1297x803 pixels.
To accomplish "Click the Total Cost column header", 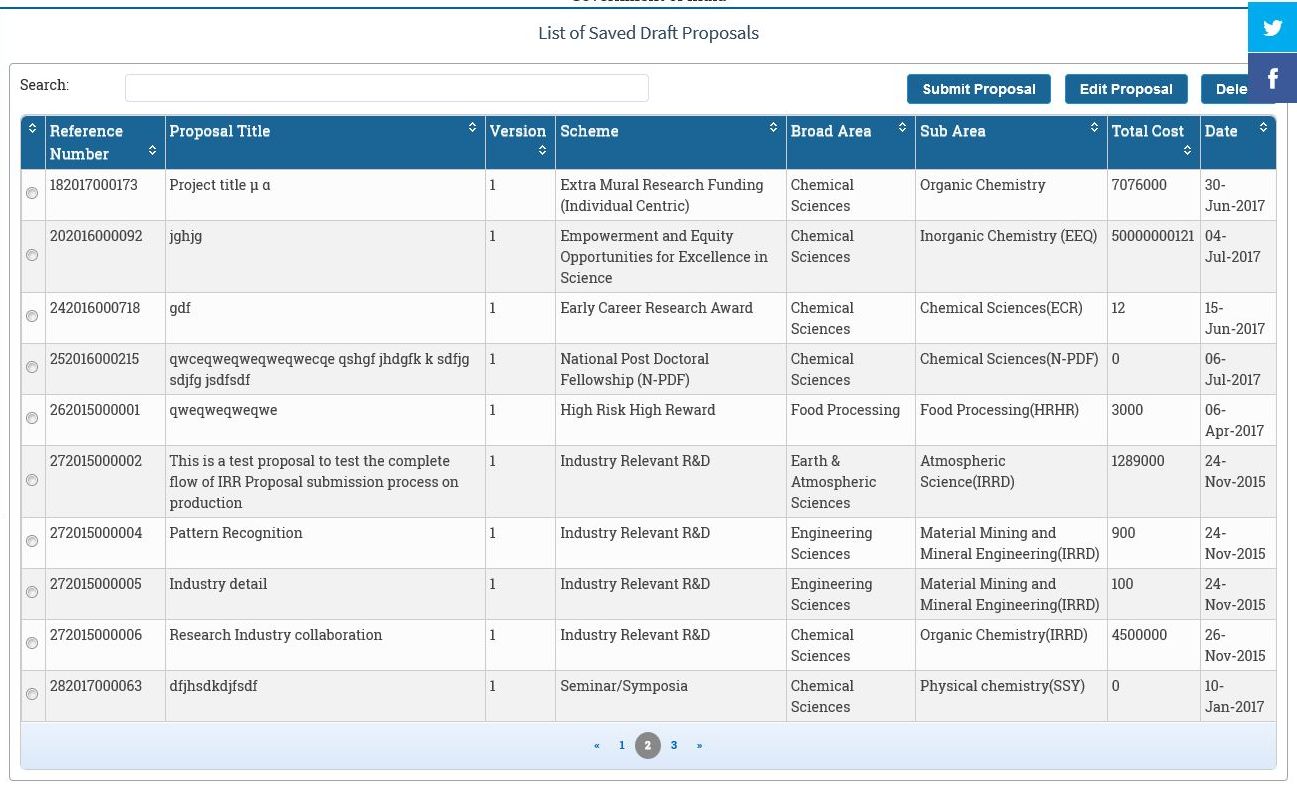I will pos(1154,142).
